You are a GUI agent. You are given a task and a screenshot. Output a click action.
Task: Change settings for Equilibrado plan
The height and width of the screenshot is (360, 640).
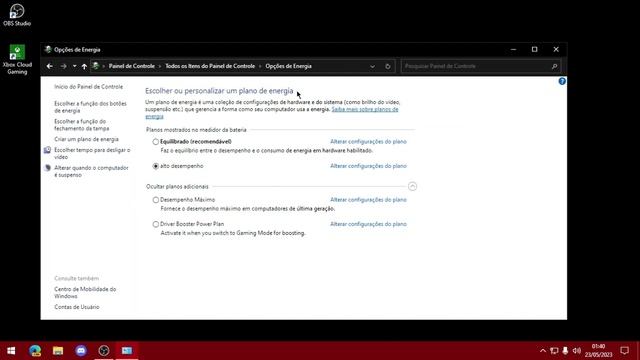[368, 142]
